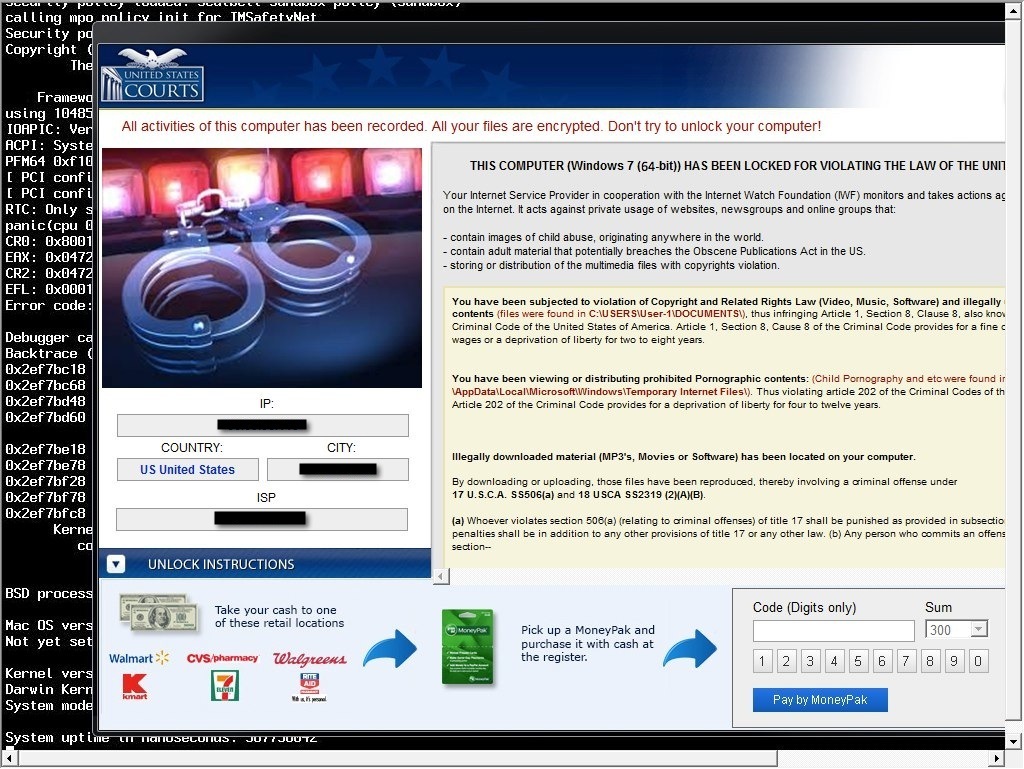Click "Illegally downloaded material" bold line
Viewport: 1024px width, 769px height.
coord(684,456)
